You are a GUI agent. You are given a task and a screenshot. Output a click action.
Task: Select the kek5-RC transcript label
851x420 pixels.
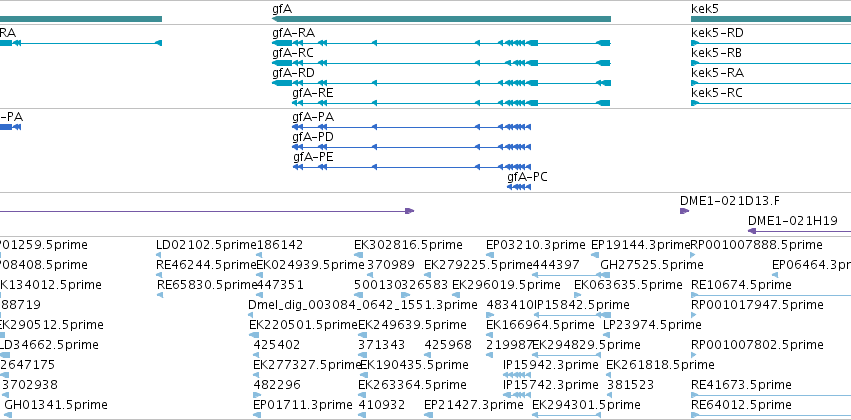[x=716, y=93]
